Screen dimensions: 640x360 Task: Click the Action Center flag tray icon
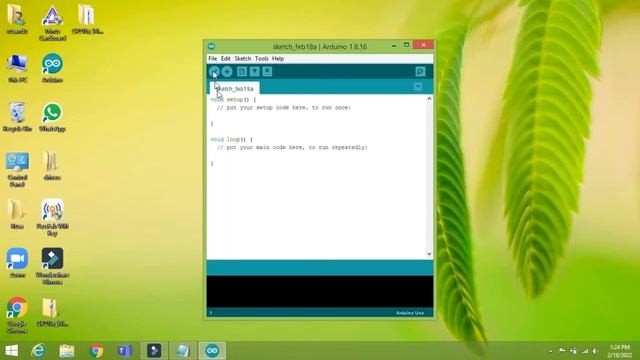(562, 351)
